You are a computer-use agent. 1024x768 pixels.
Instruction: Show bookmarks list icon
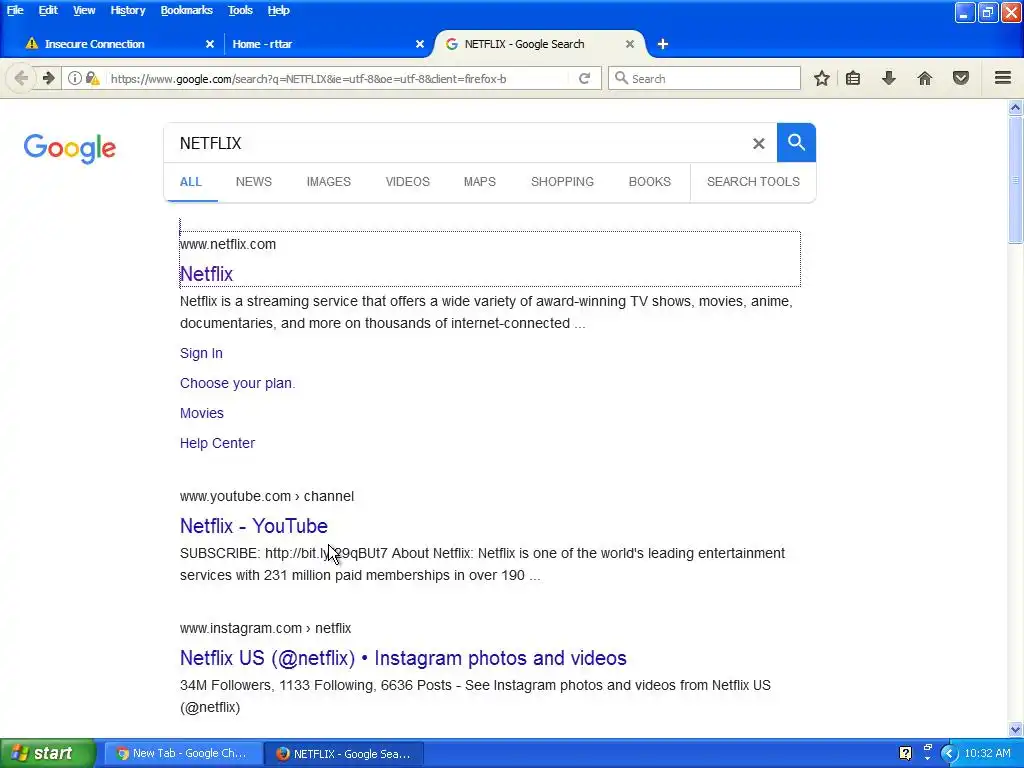[x=853, y=78]
